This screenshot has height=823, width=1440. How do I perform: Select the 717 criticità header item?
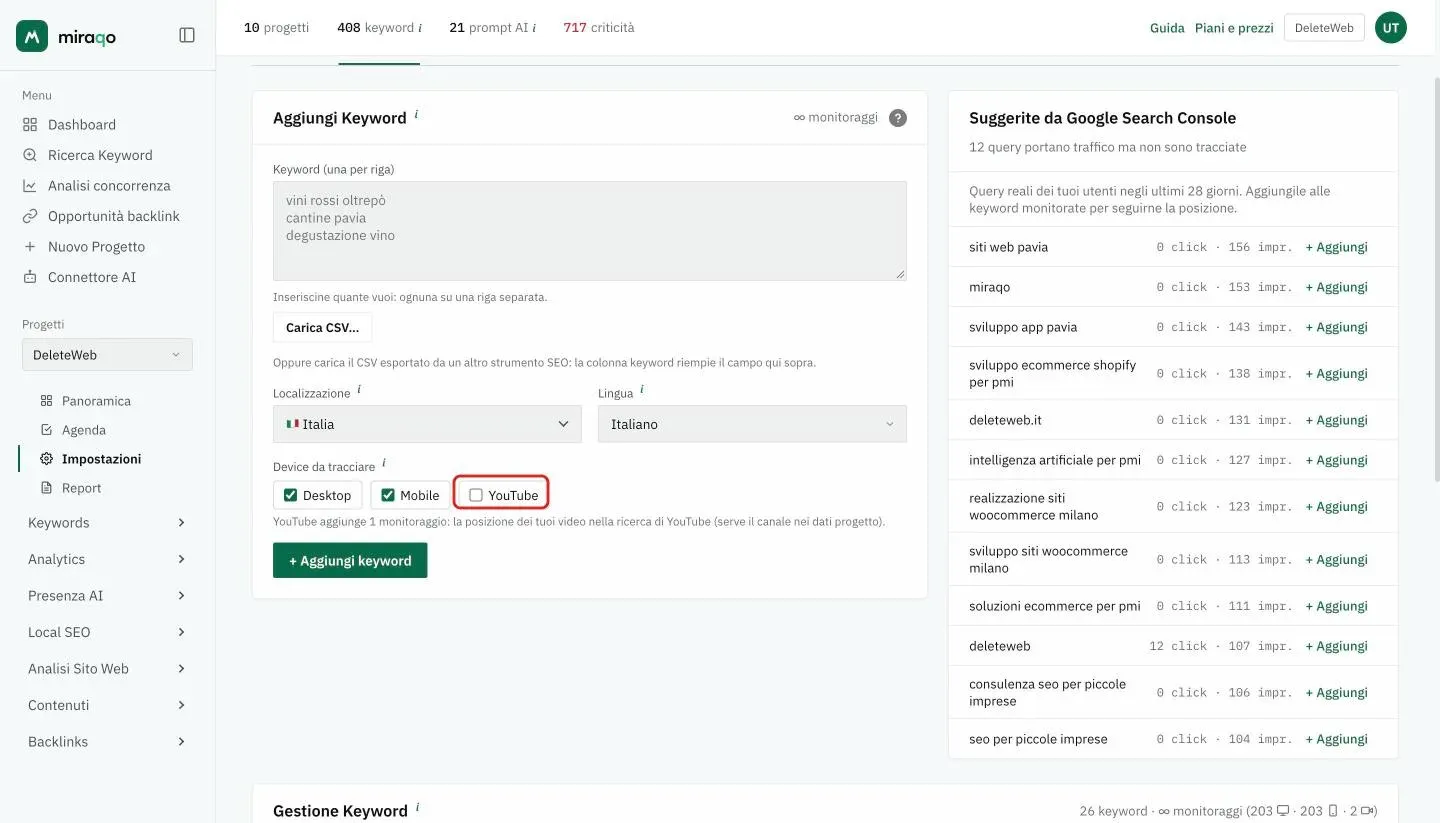599,28
